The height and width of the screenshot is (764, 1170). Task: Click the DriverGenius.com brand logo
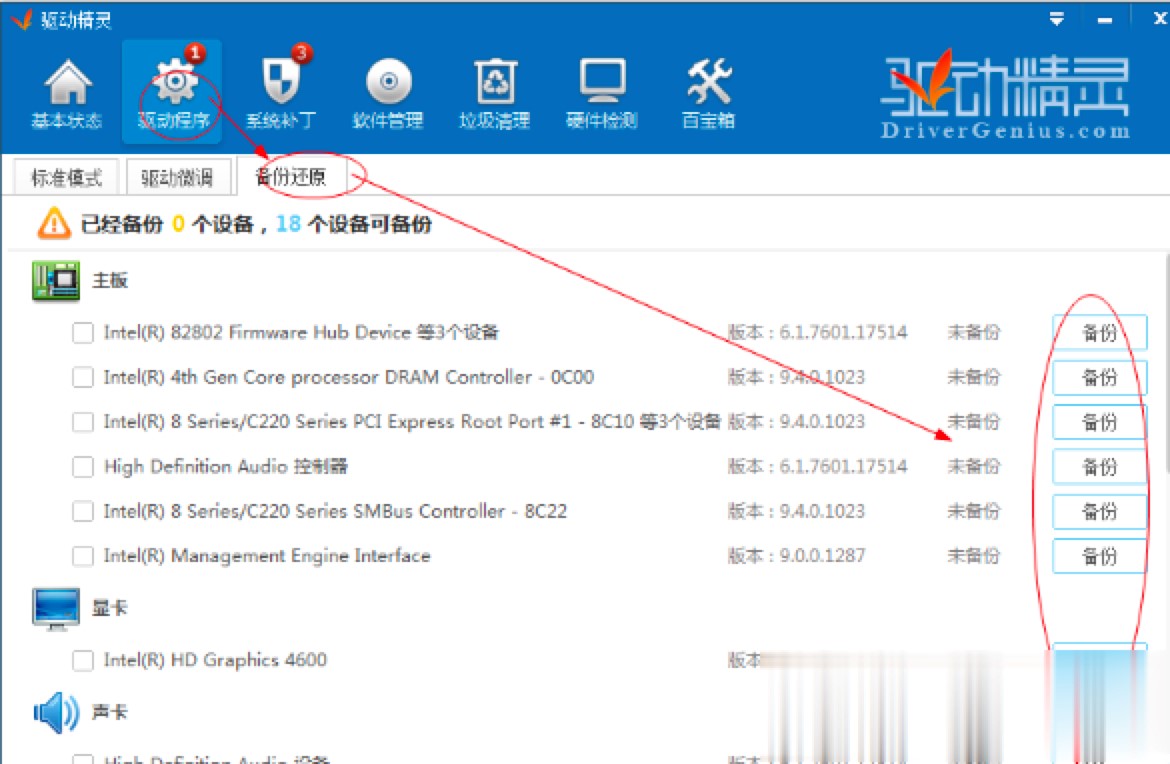coord(1004,96)
